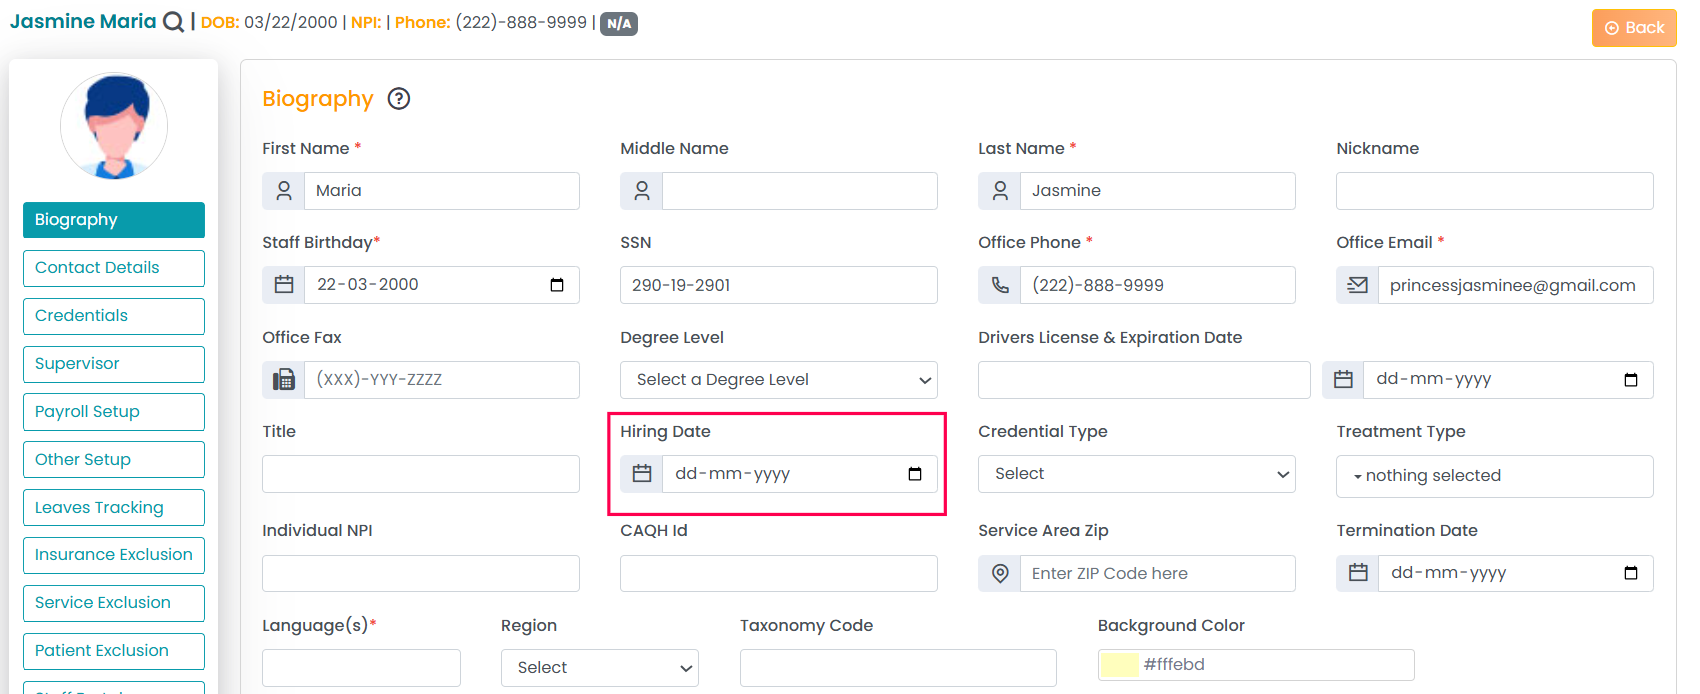Viewport: 1700px width, 694px height.
Task: Open the Credential Type select dropdown
Action: (1136, 474)
